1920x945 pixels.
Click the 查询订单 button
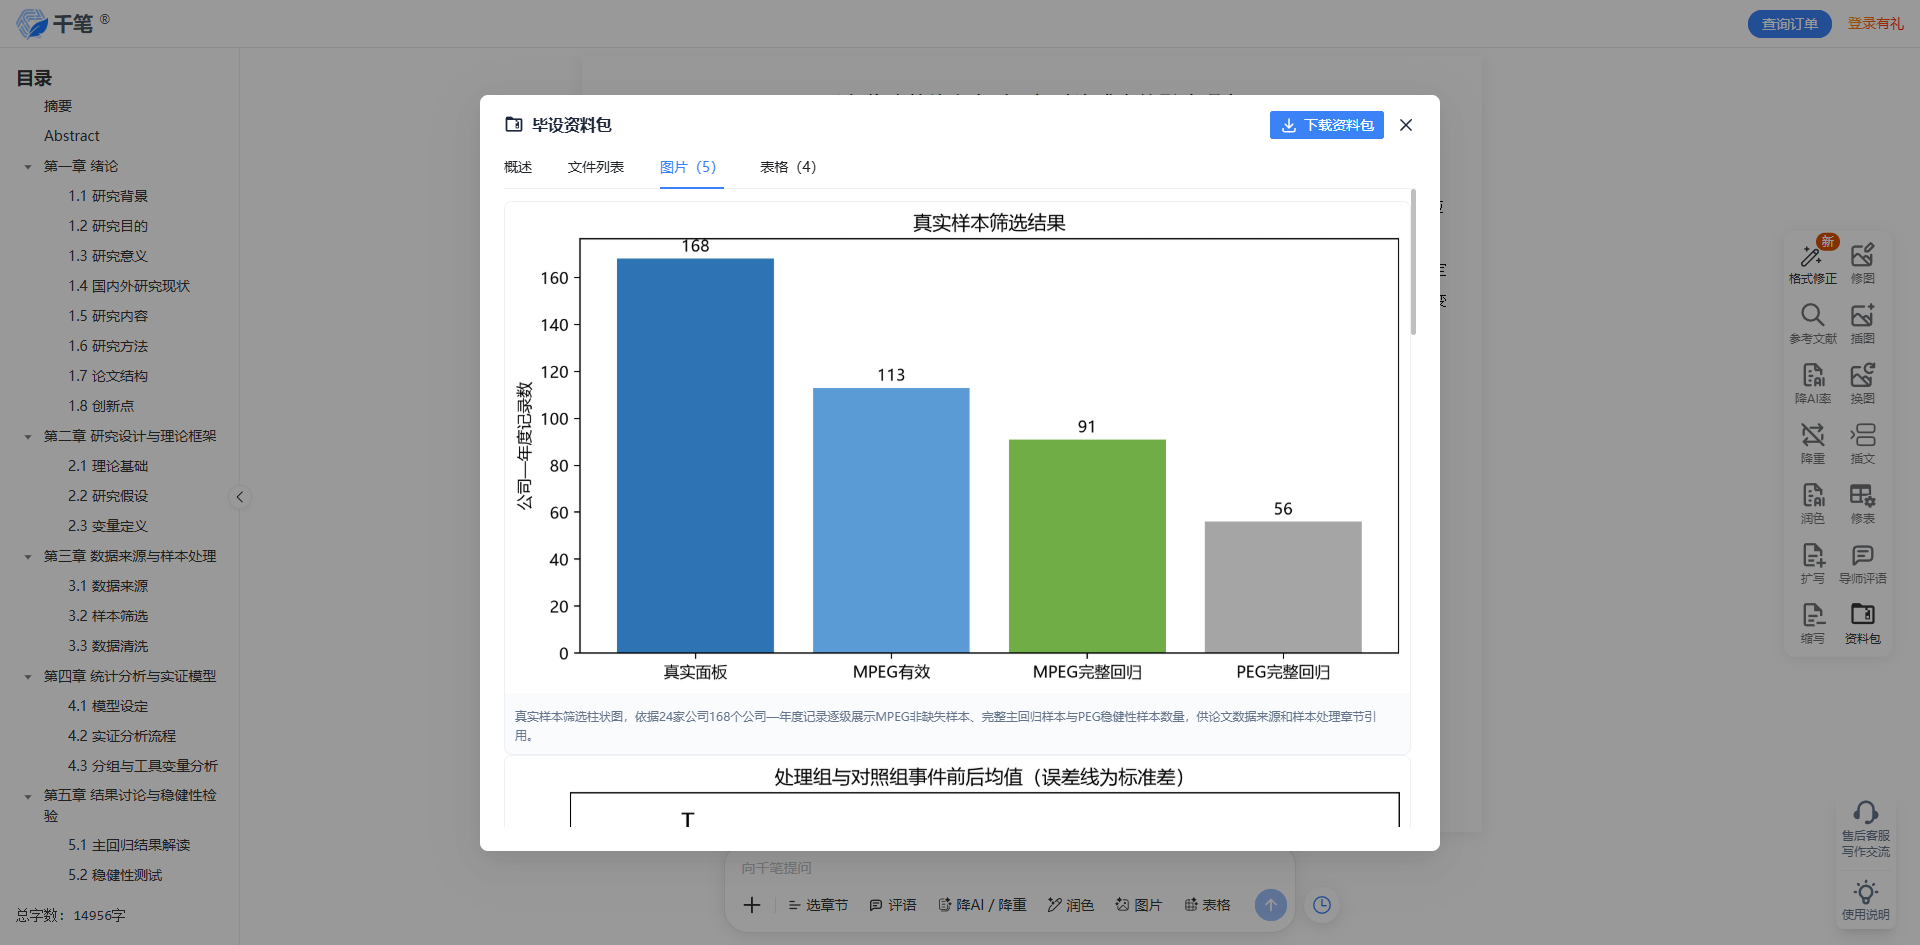pyautogui.click(x=1790, y=24)
